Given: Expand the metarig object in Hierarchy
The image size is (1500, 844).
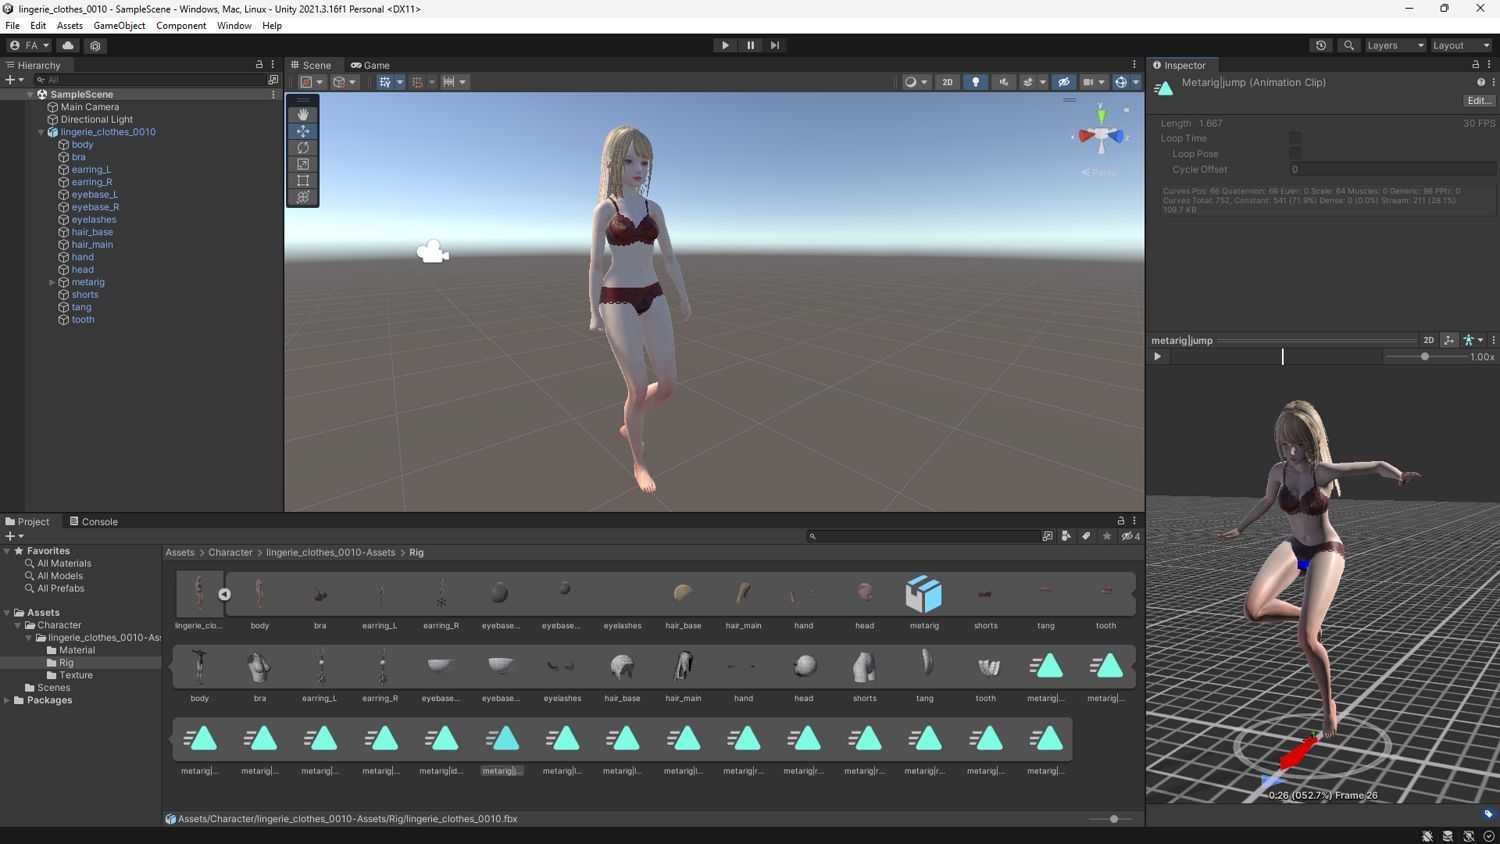Looking at the screenshot, I should 52,282.
